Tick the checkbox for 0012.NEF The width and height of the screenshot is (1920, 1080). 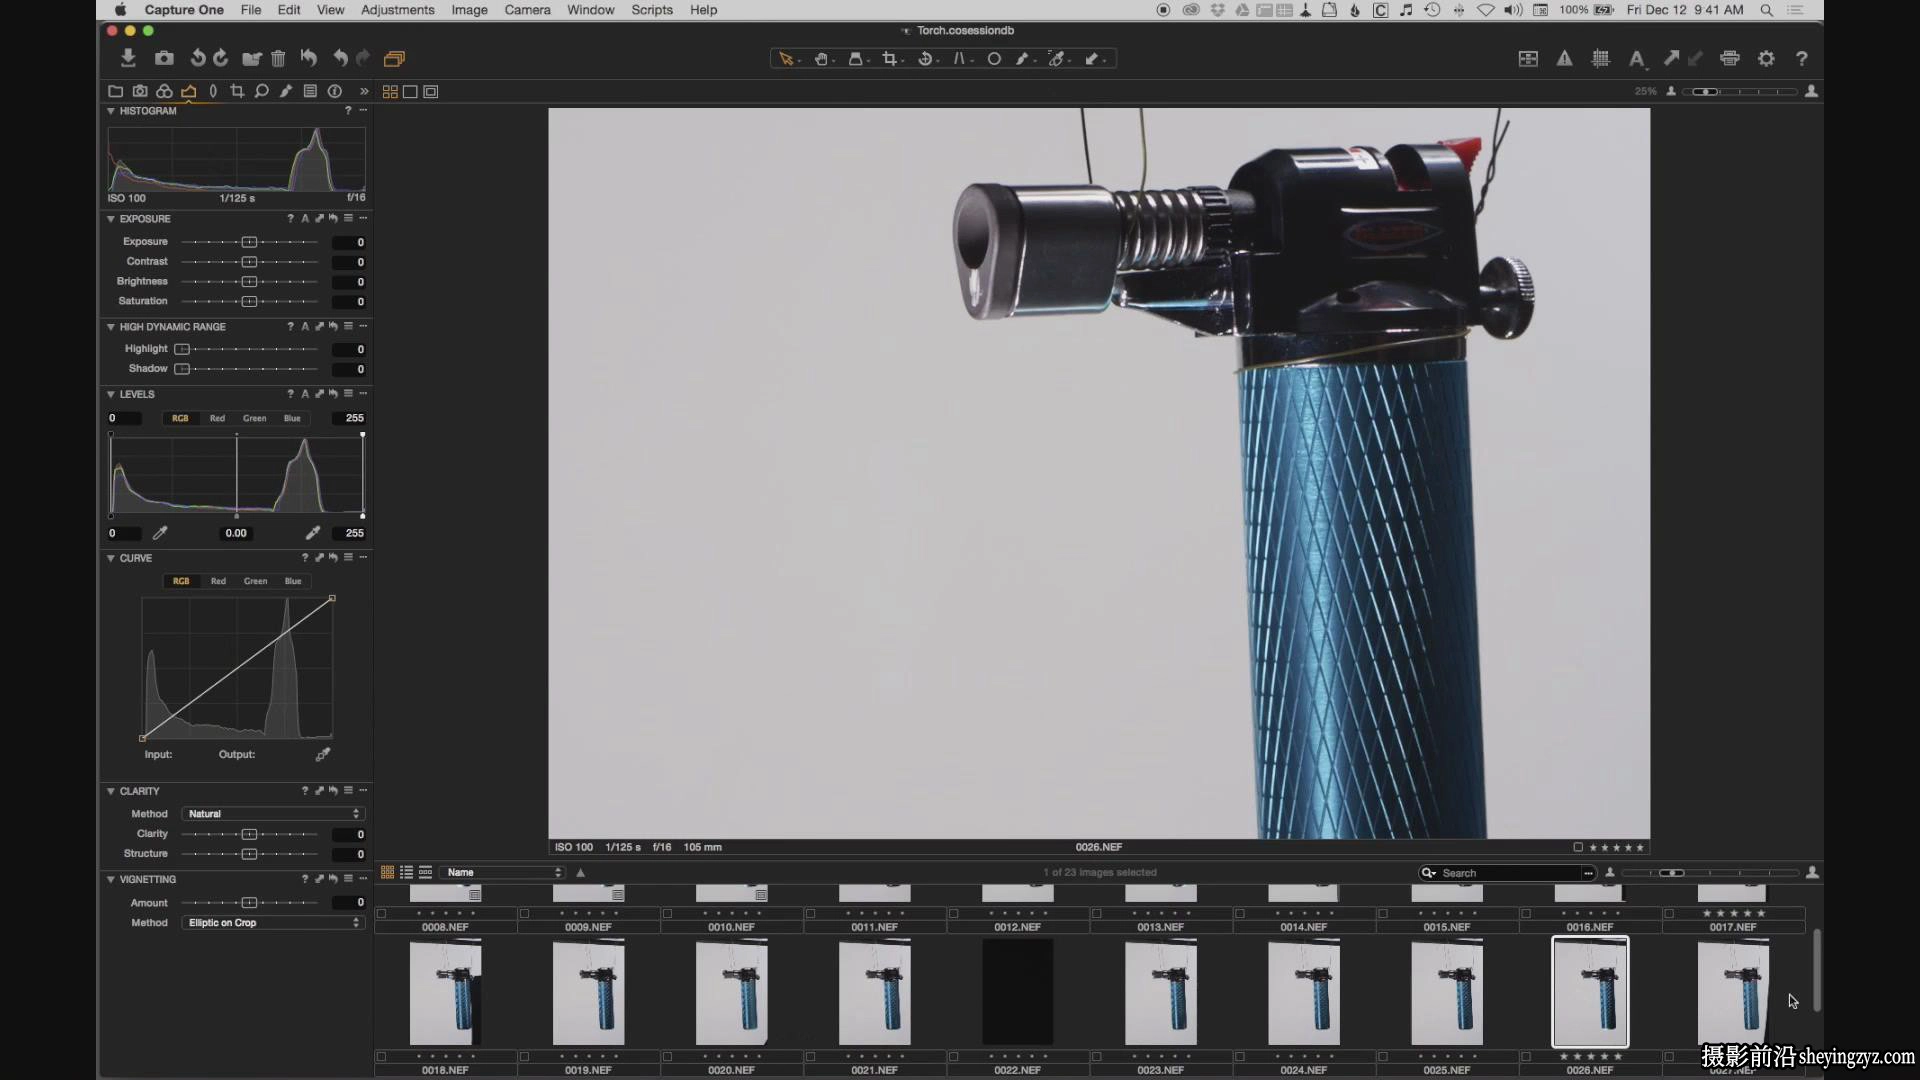click(x=953, y=913)
